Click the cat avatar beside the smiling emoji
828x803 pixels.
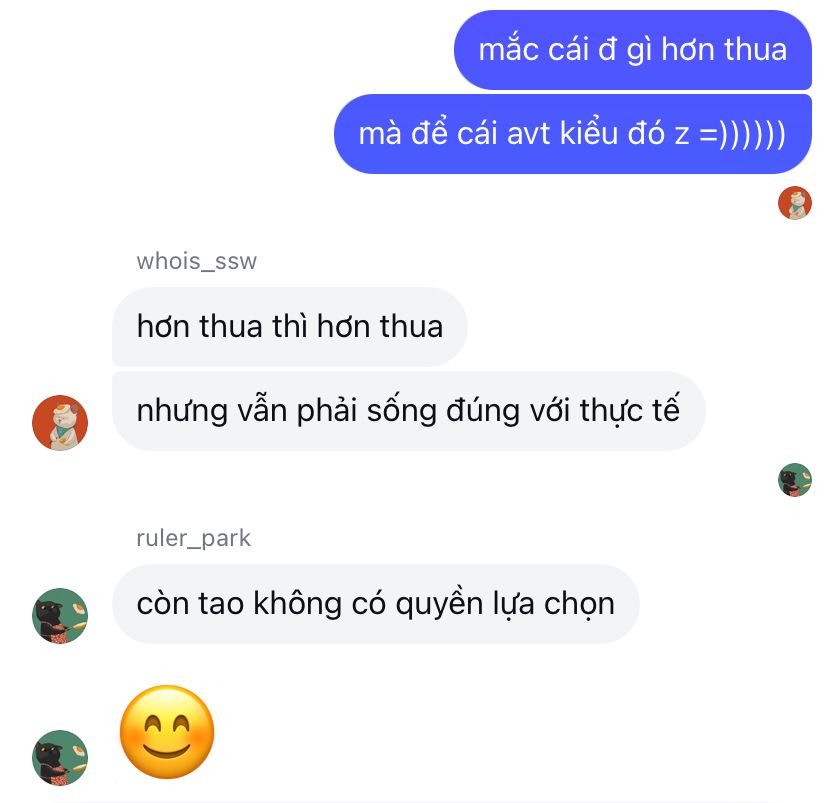[60, 758]
